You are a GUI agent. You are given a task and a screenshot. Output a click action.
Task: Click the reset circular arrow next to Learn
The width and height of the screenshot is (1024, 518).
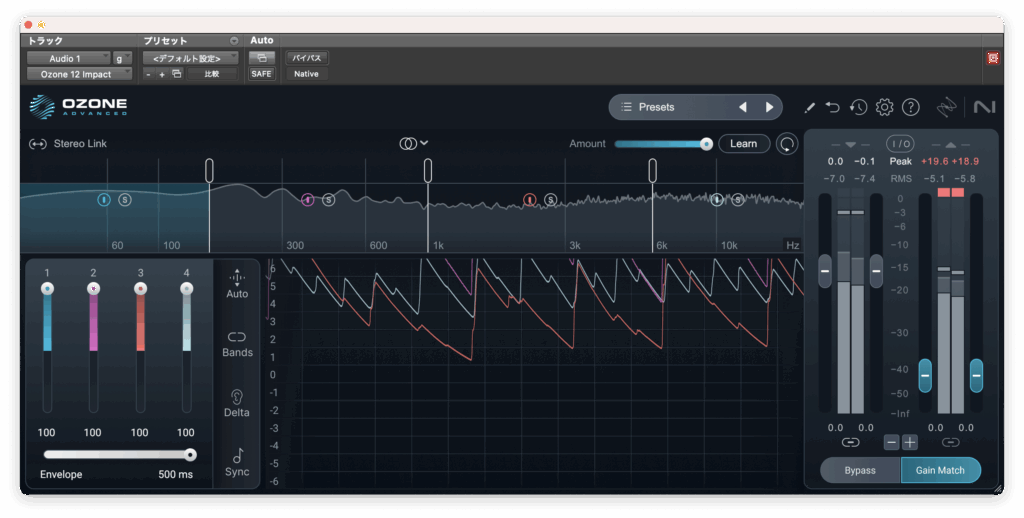point(788,144)
